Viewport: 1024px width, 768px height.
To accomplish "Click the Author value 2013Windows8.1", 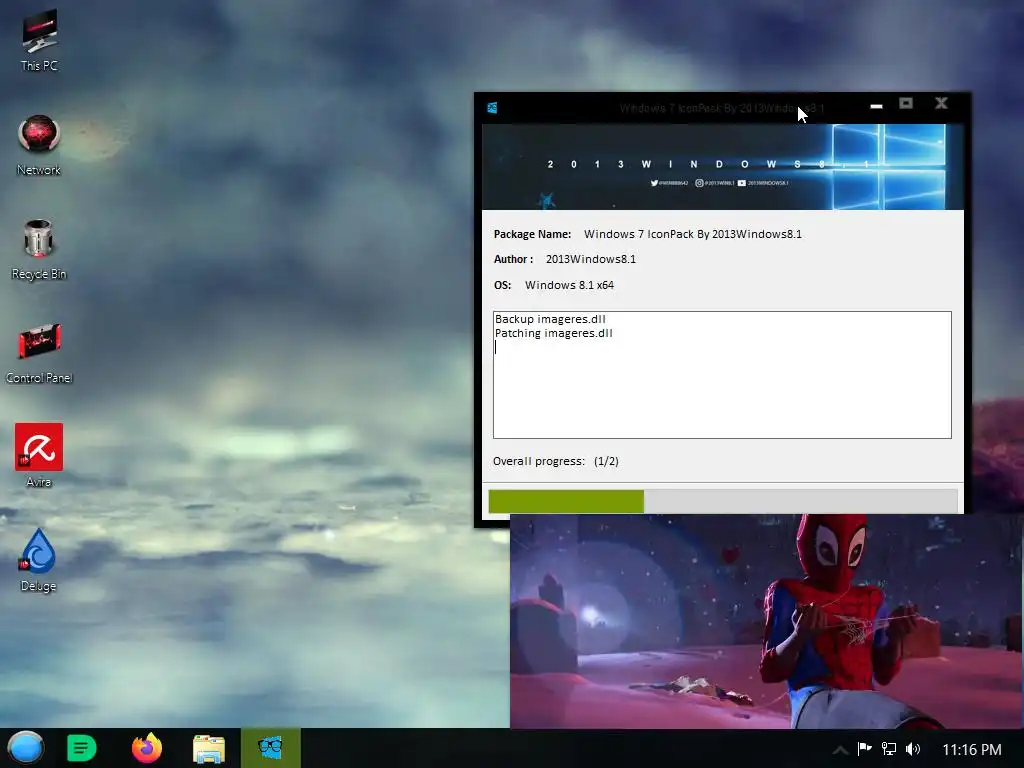I will pos(591,259).
